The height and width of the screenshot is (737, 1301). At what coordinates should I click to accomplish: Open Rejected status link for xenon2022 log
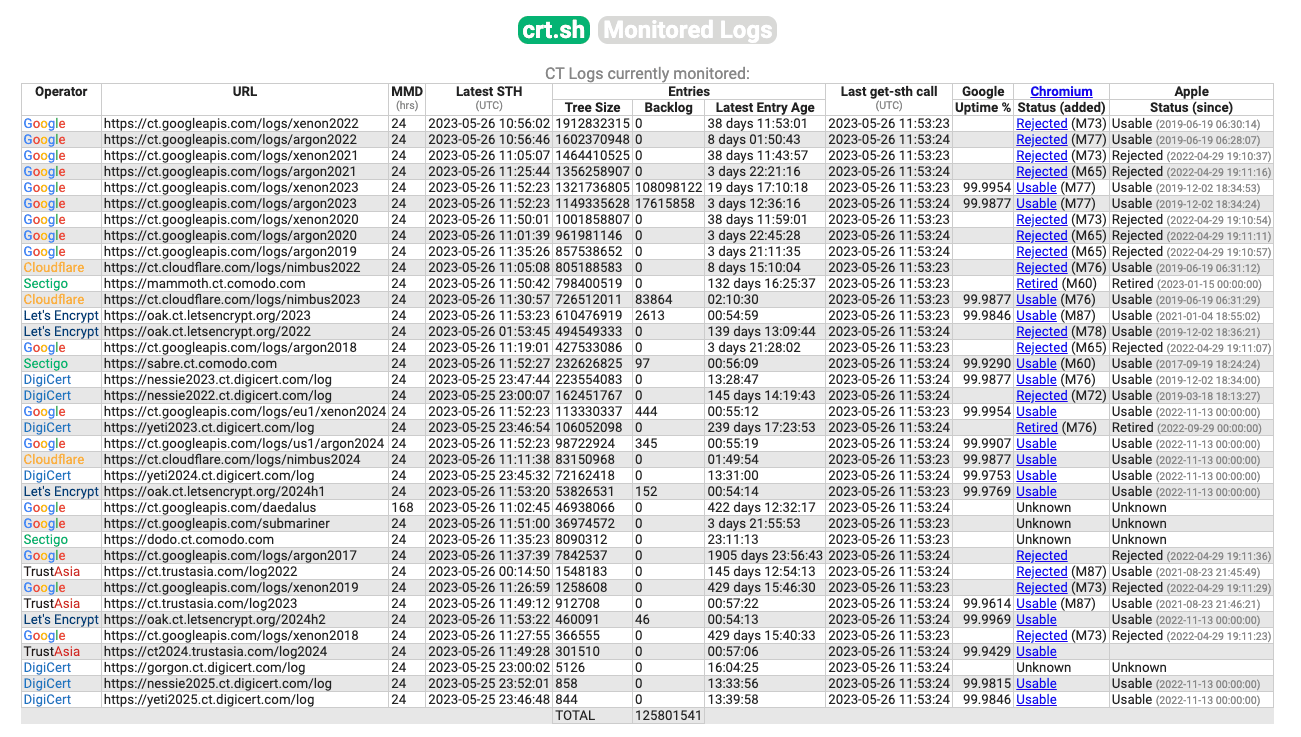(x=1041, y=123)
